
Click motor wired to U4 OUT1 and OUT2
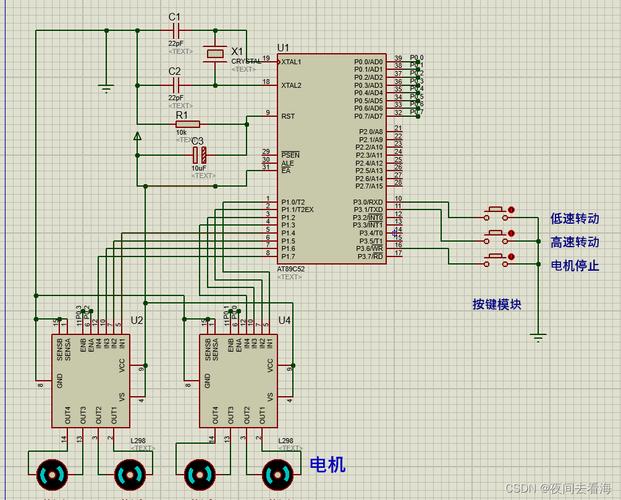(x=278, y=474)
